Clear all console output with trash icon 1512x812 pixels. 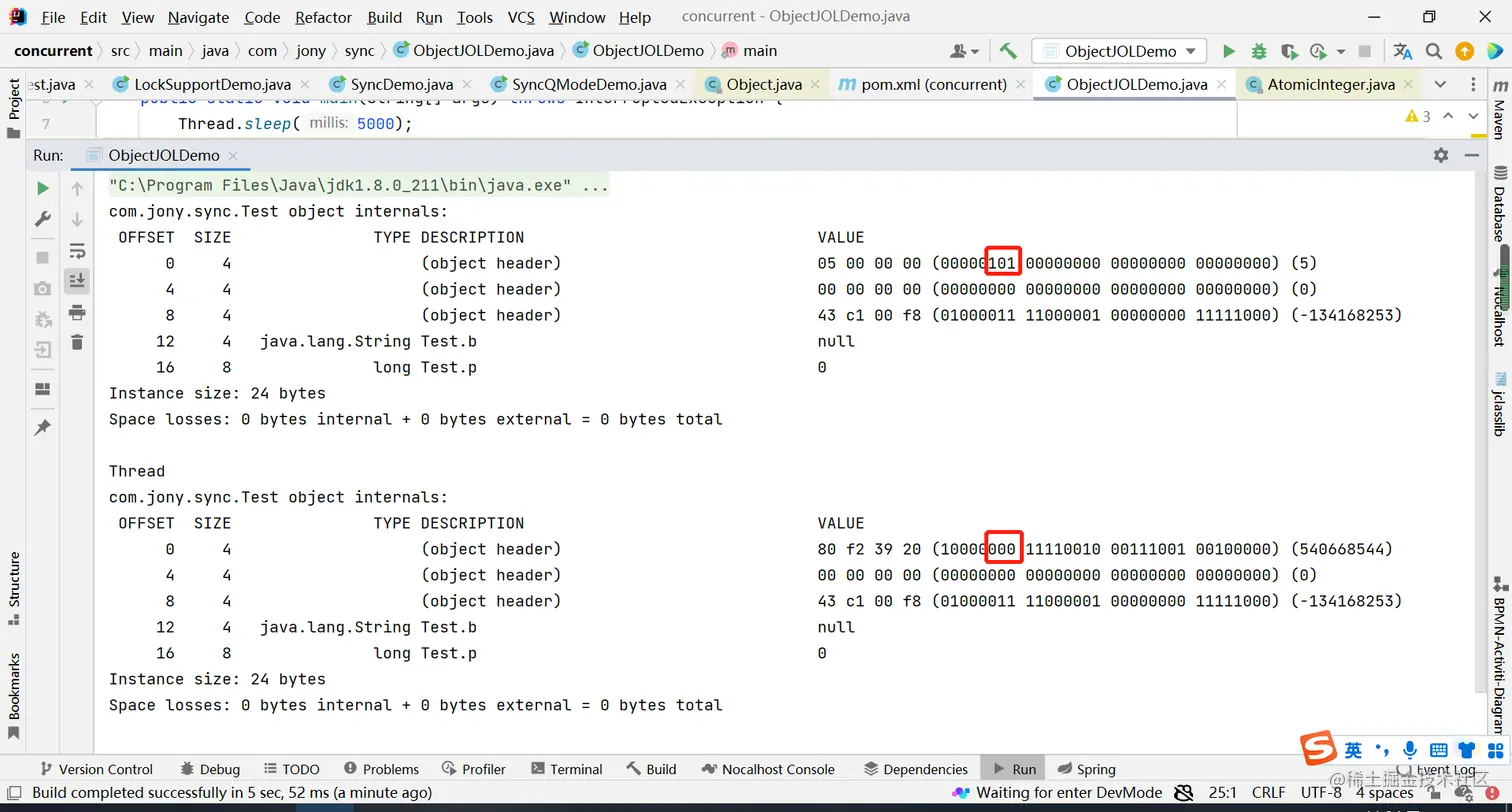(77, 342)
